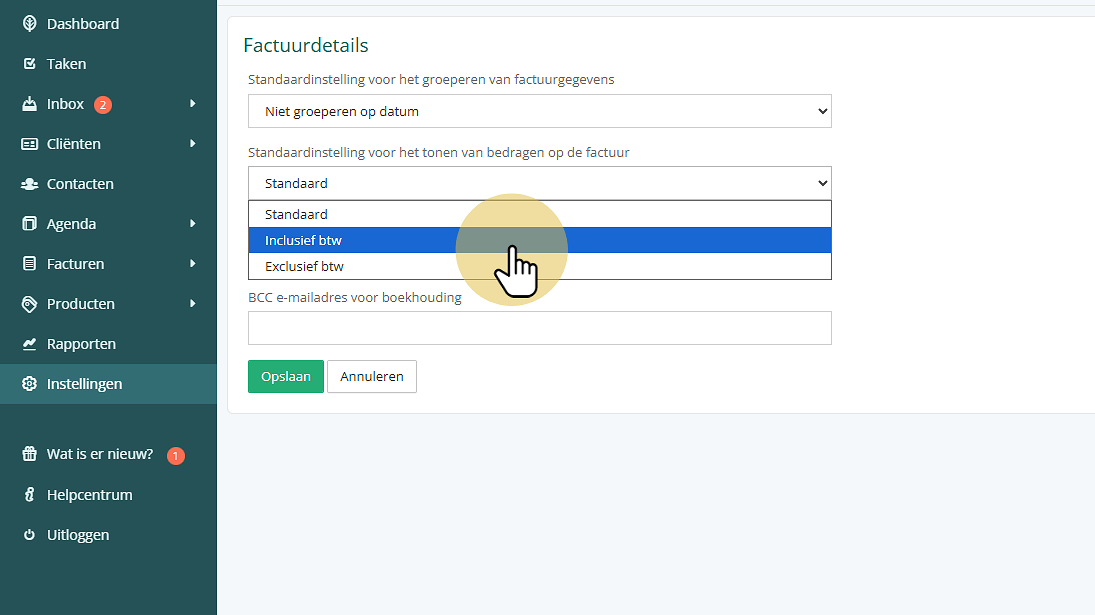The height and width of the screenshot is (615, 1095).
Task: Click the Uitloggen power icon
Action: [x=29, y=535]
